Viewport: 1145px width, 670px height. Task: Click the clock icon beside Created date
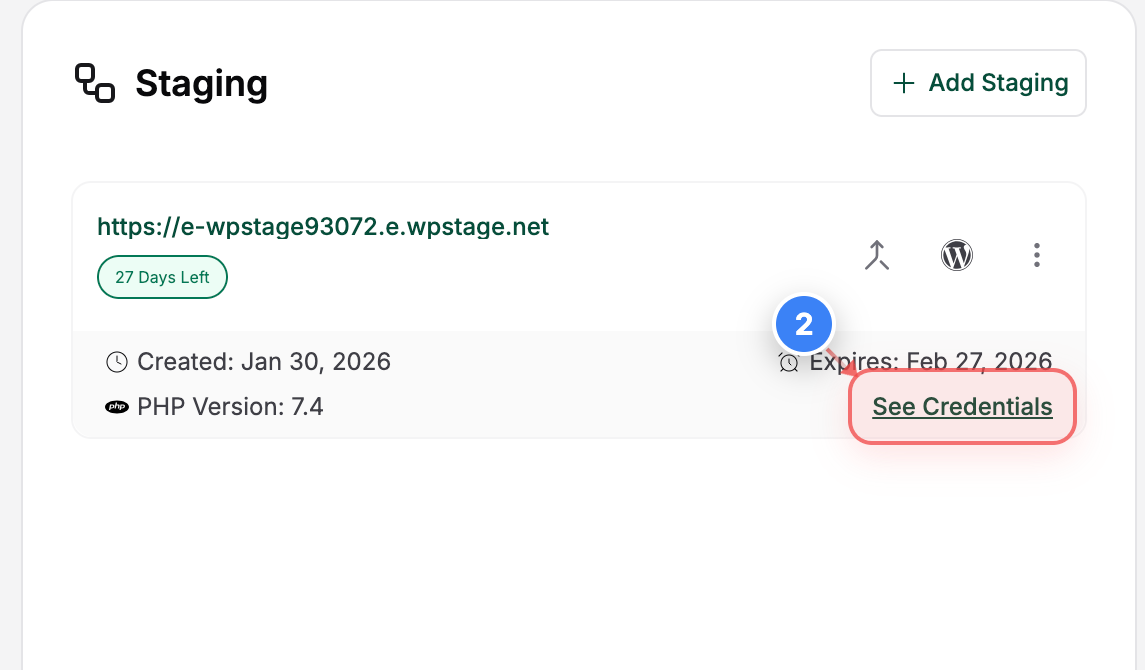pos(116,362)
